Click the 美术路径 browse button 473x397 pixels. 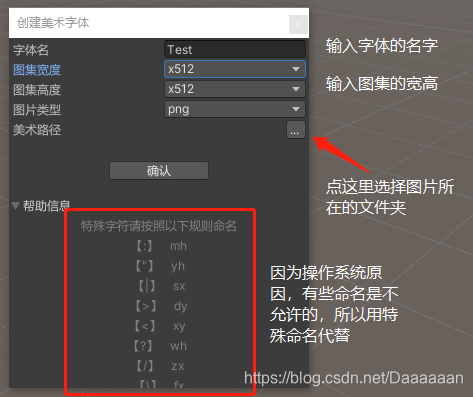(x=296, y=130)
